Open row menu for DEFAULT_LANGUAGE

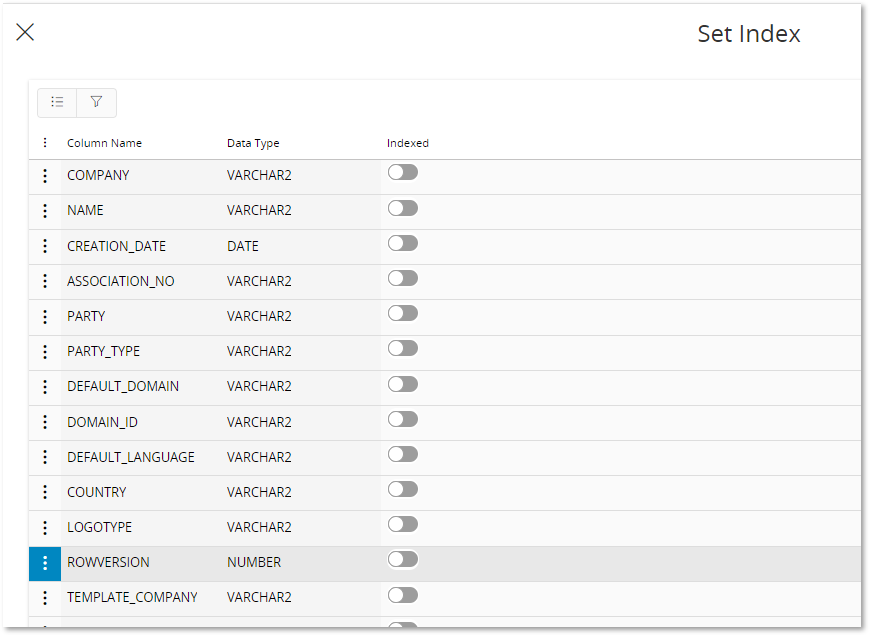(45, 457)
